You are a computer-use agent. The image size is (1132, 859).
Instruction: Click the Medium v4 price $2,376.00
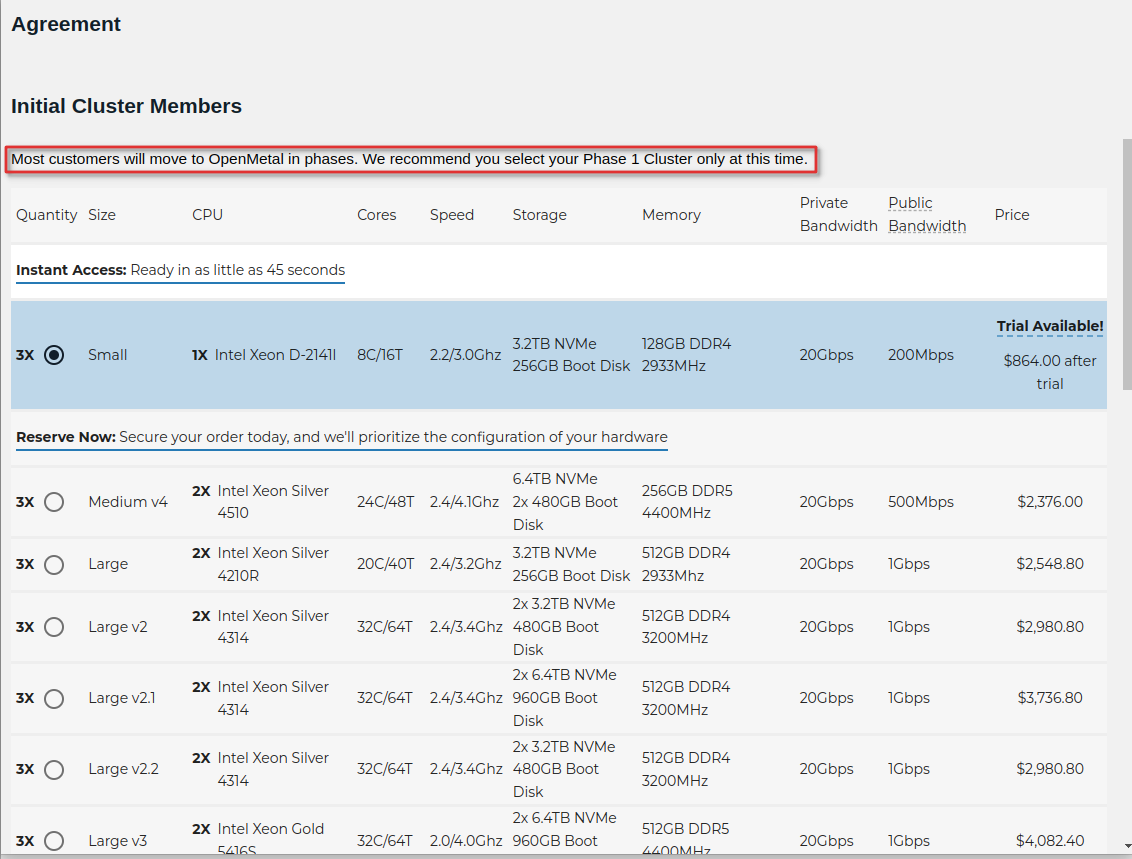coord(1049,502)
